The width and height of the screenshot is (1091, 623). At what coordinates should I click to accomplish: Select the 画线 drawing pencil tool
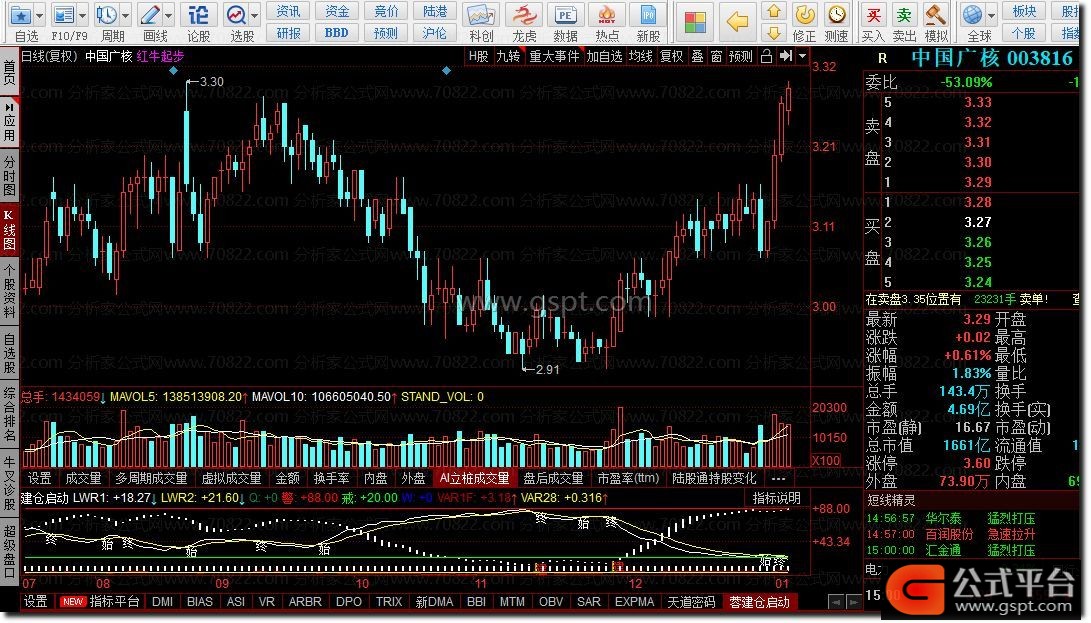click(x=150, y=15)
